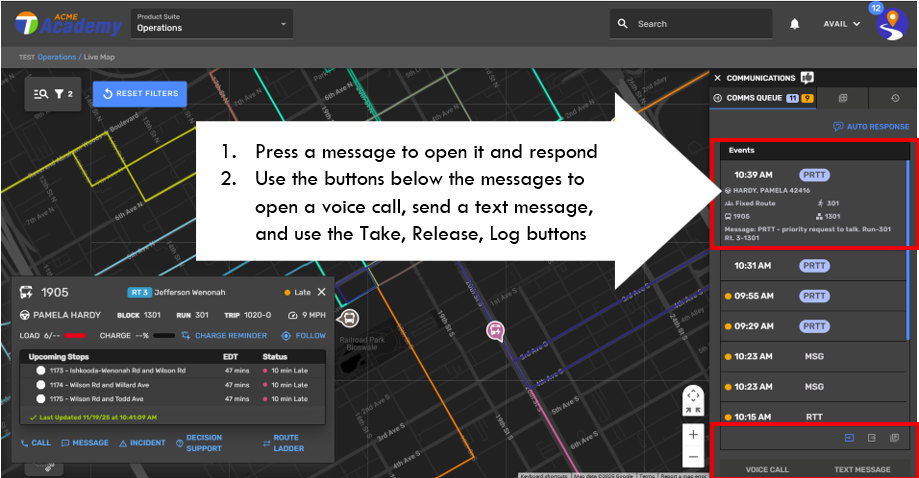This screenshot has height=478, width=919.
Task: Select stop 1173 Ishkooda-Wenonah Rd radio
Action: [x=41, y=370]
